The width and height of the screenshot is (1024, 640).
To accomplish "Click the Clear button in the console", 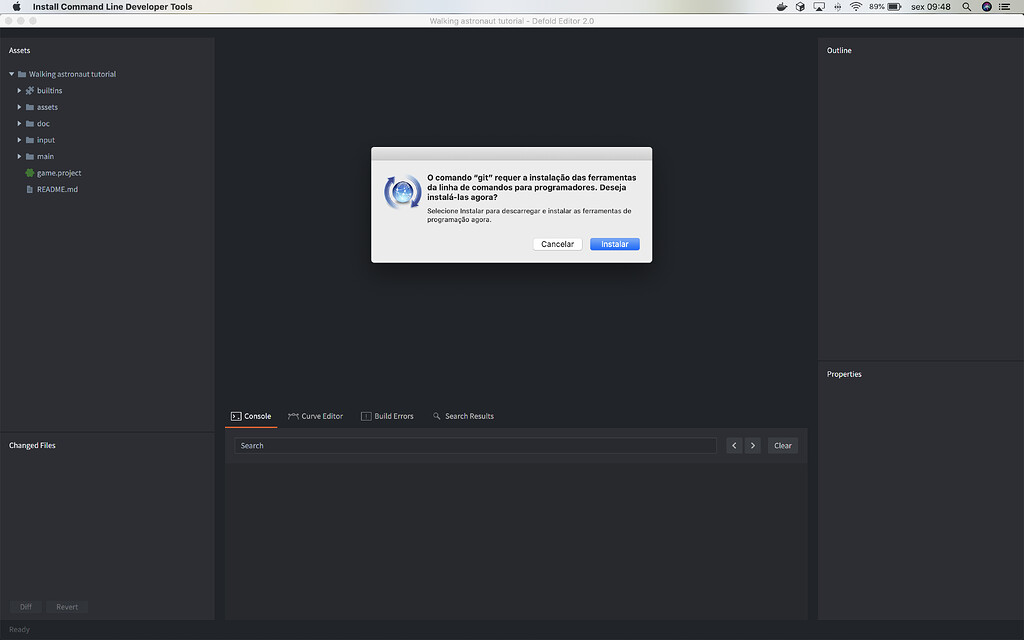I will pos(782,445).
